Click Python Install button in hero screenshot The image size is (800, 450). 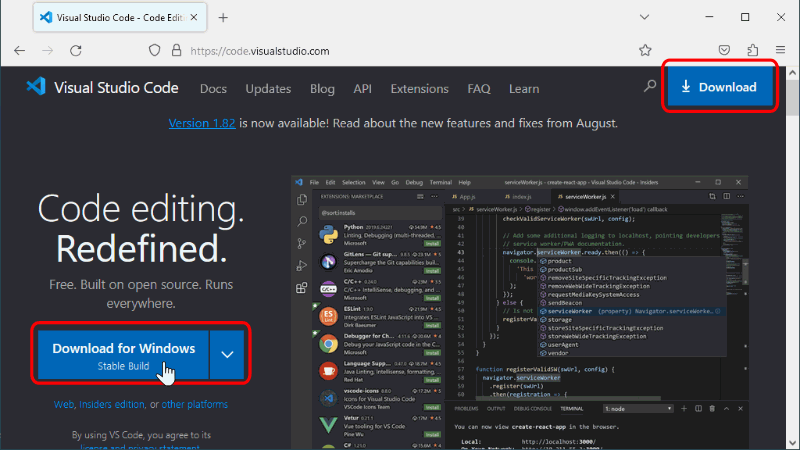[x=432, y=244]
